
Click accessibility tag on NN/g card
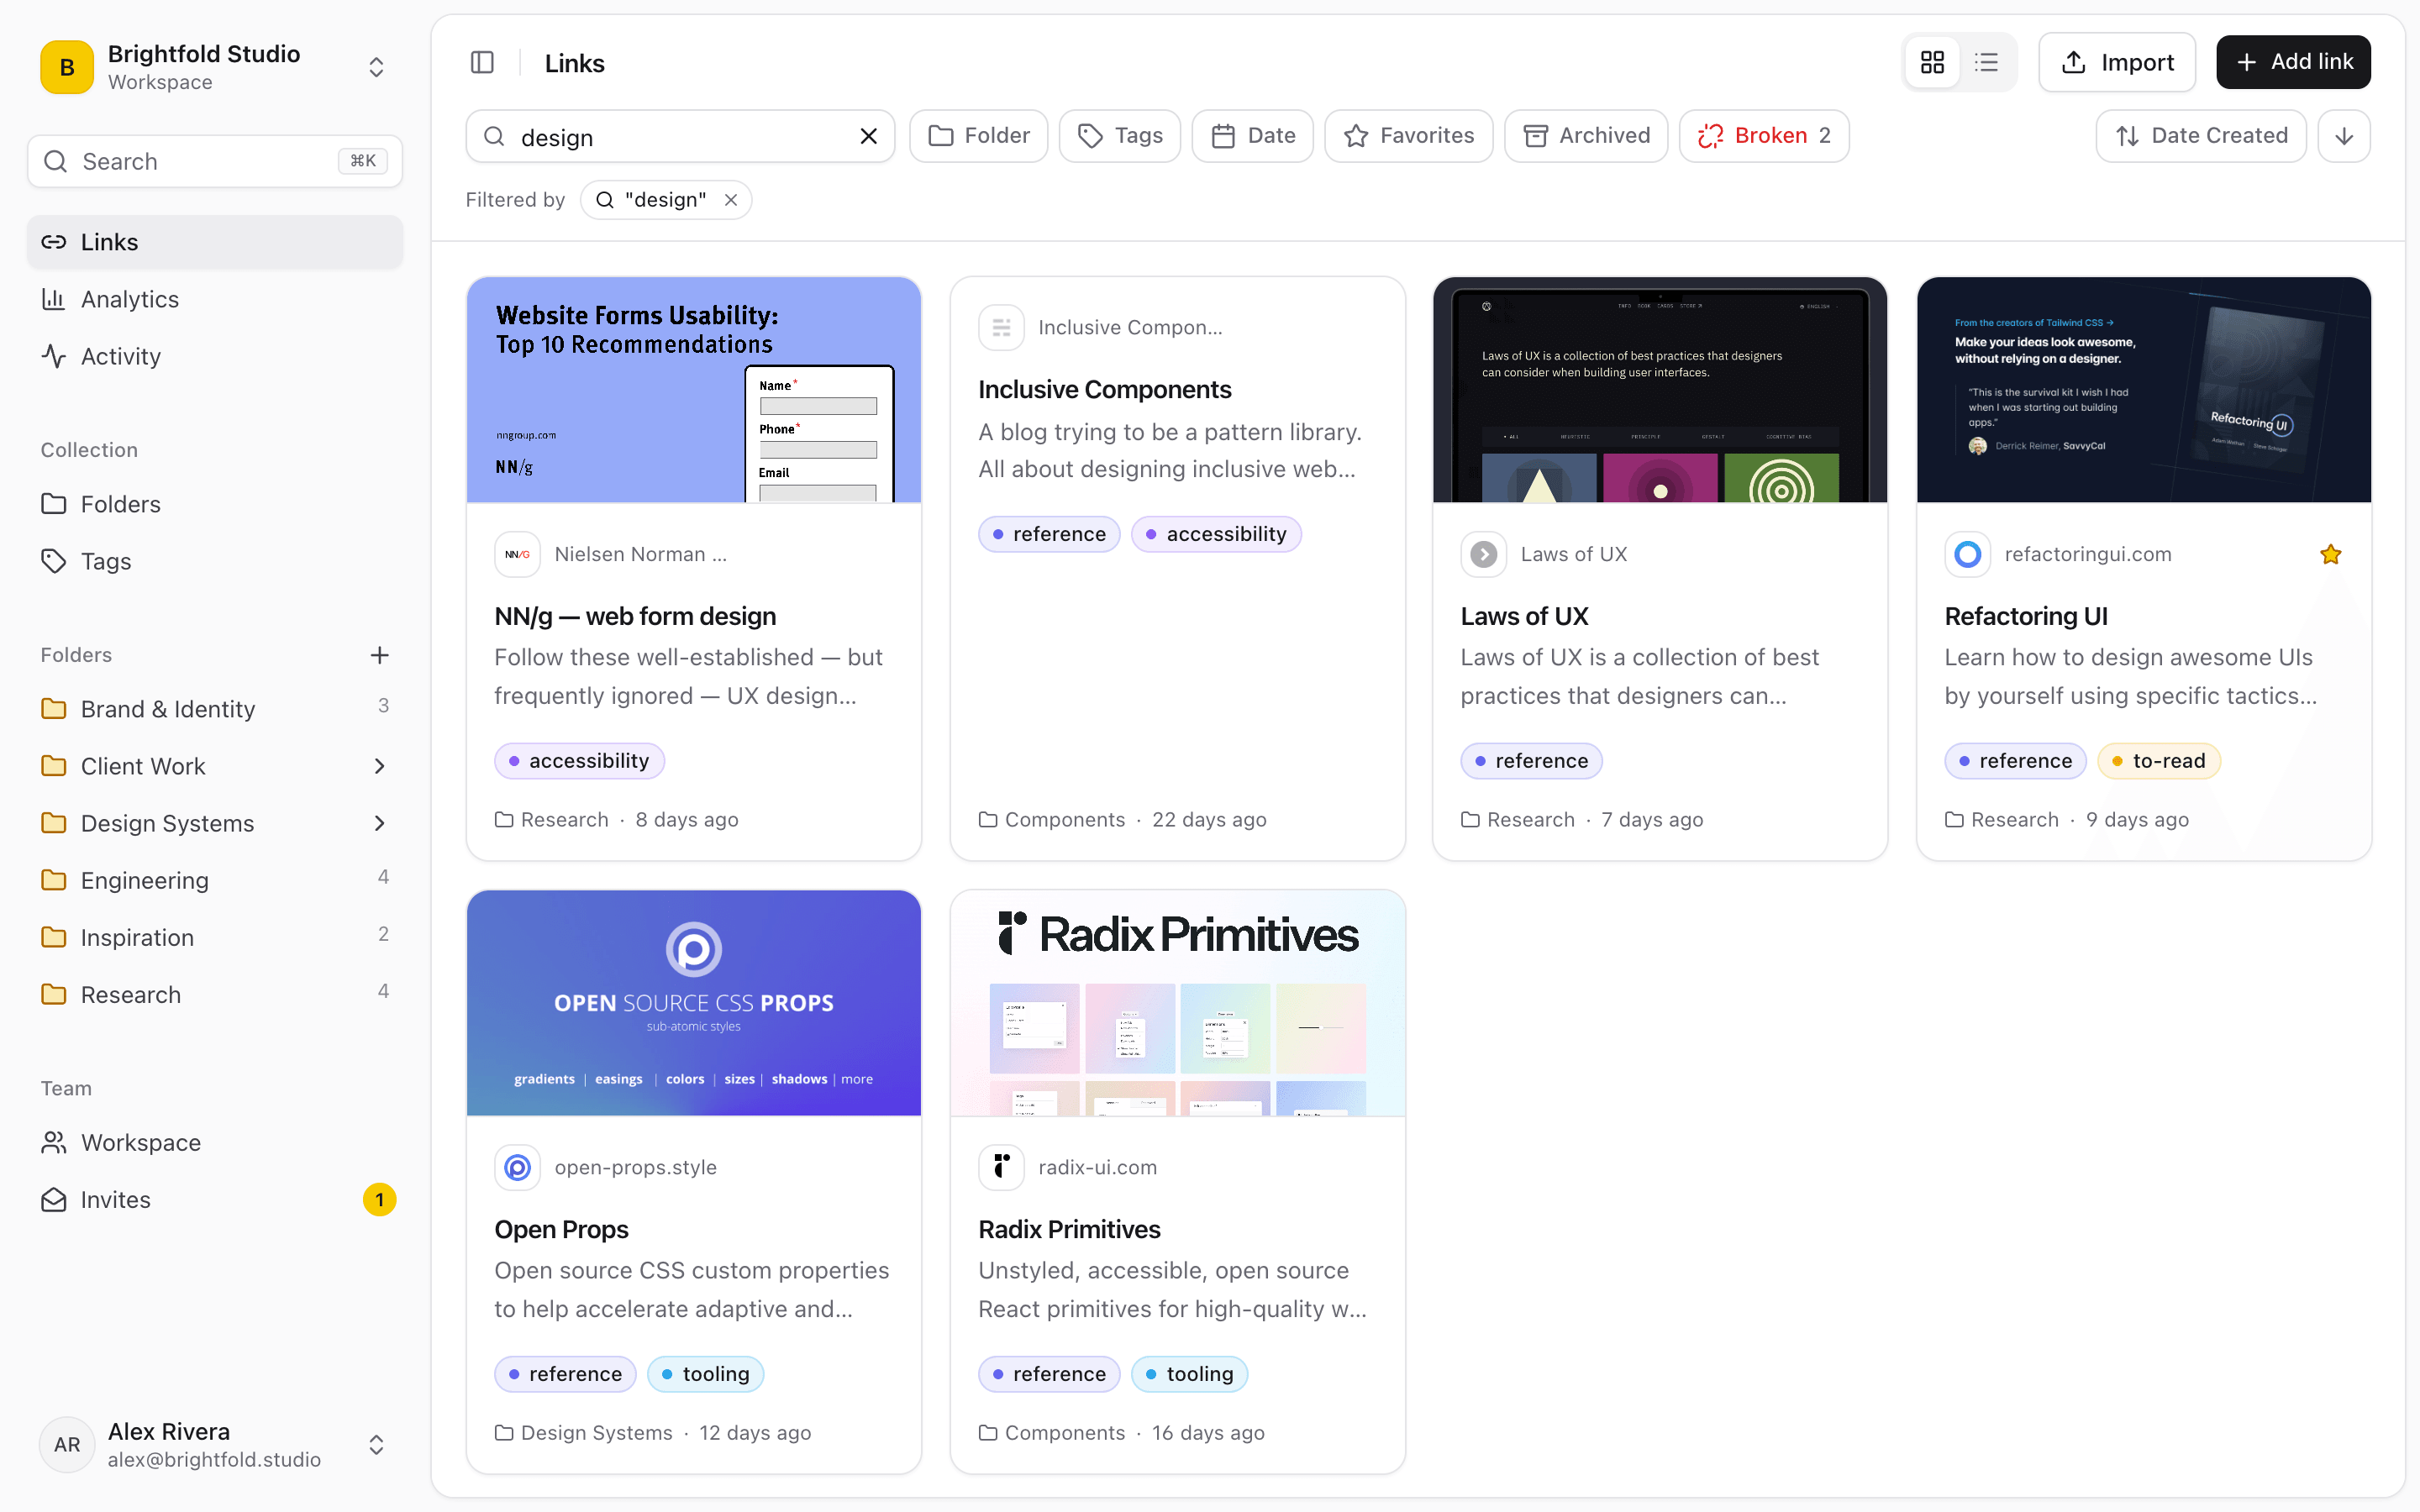tap(579, 761)
